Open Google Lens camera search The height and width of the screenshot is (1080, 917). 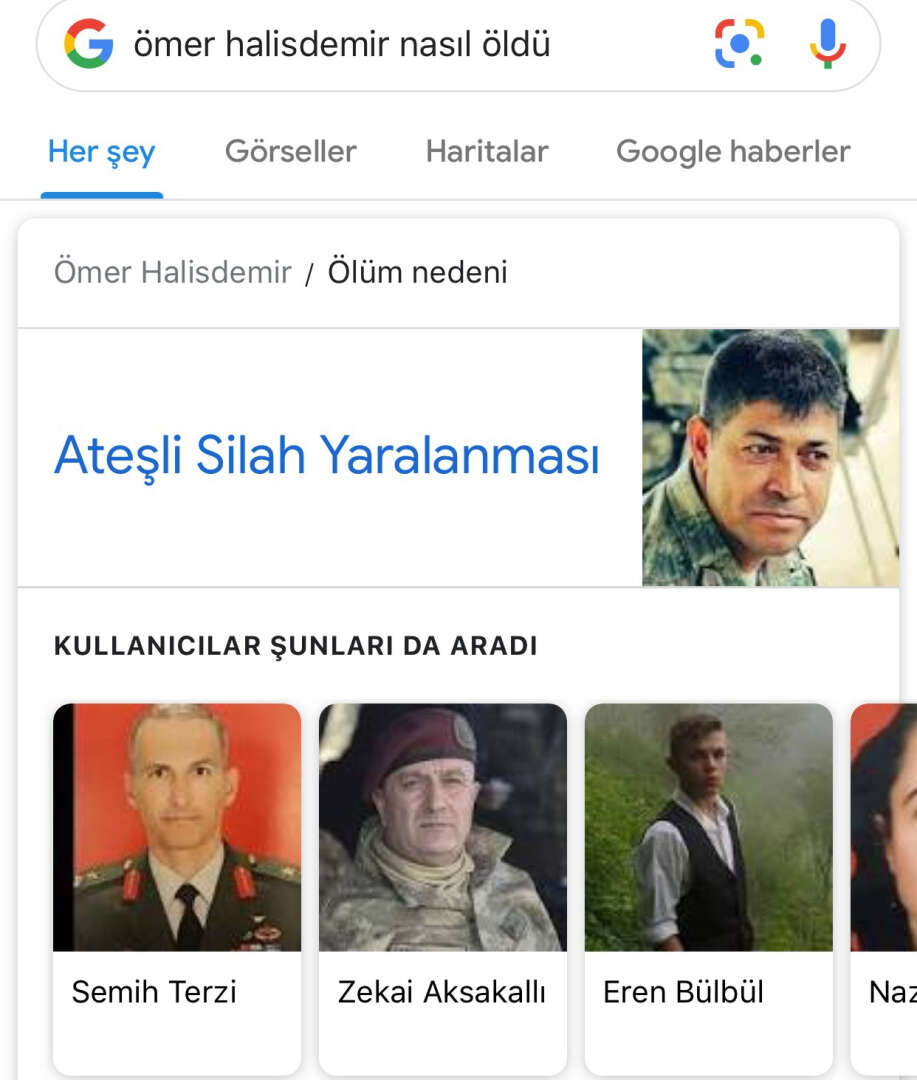click(739, 44)
